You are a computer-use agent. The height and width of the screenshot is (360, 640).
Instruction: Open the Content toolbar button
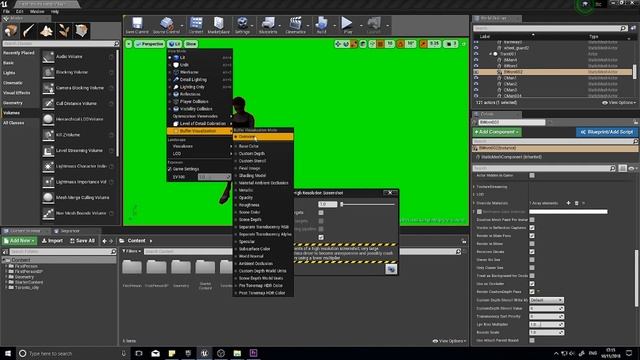point(196,23)
